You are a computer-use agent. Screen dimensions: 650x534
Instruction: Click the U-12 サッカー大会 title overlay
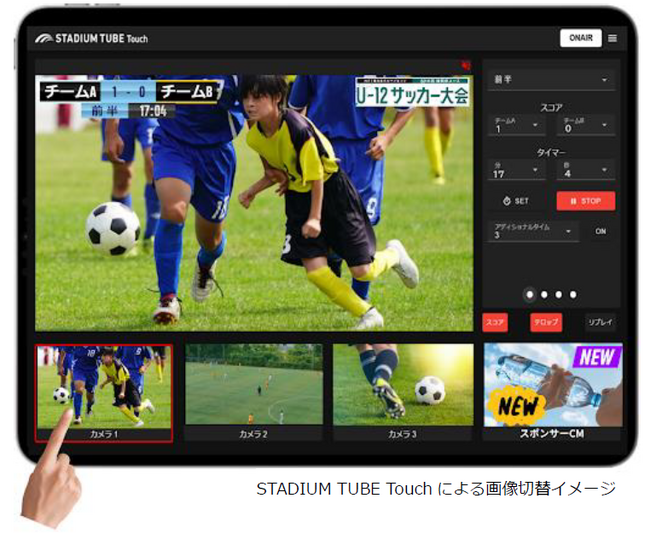[x=412, y=92]
